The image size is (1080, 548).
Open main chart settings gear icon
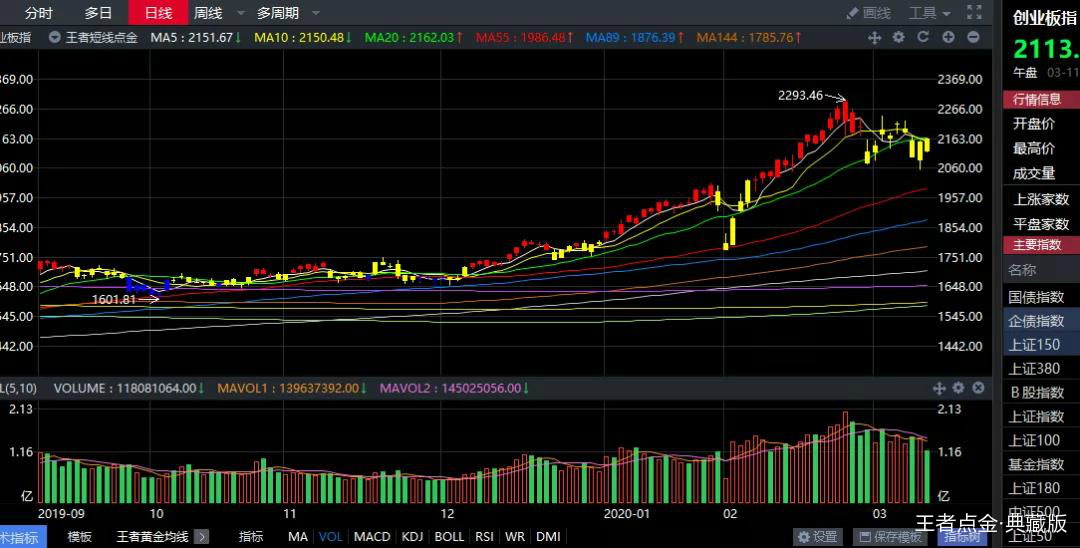(x=898, y=37)
